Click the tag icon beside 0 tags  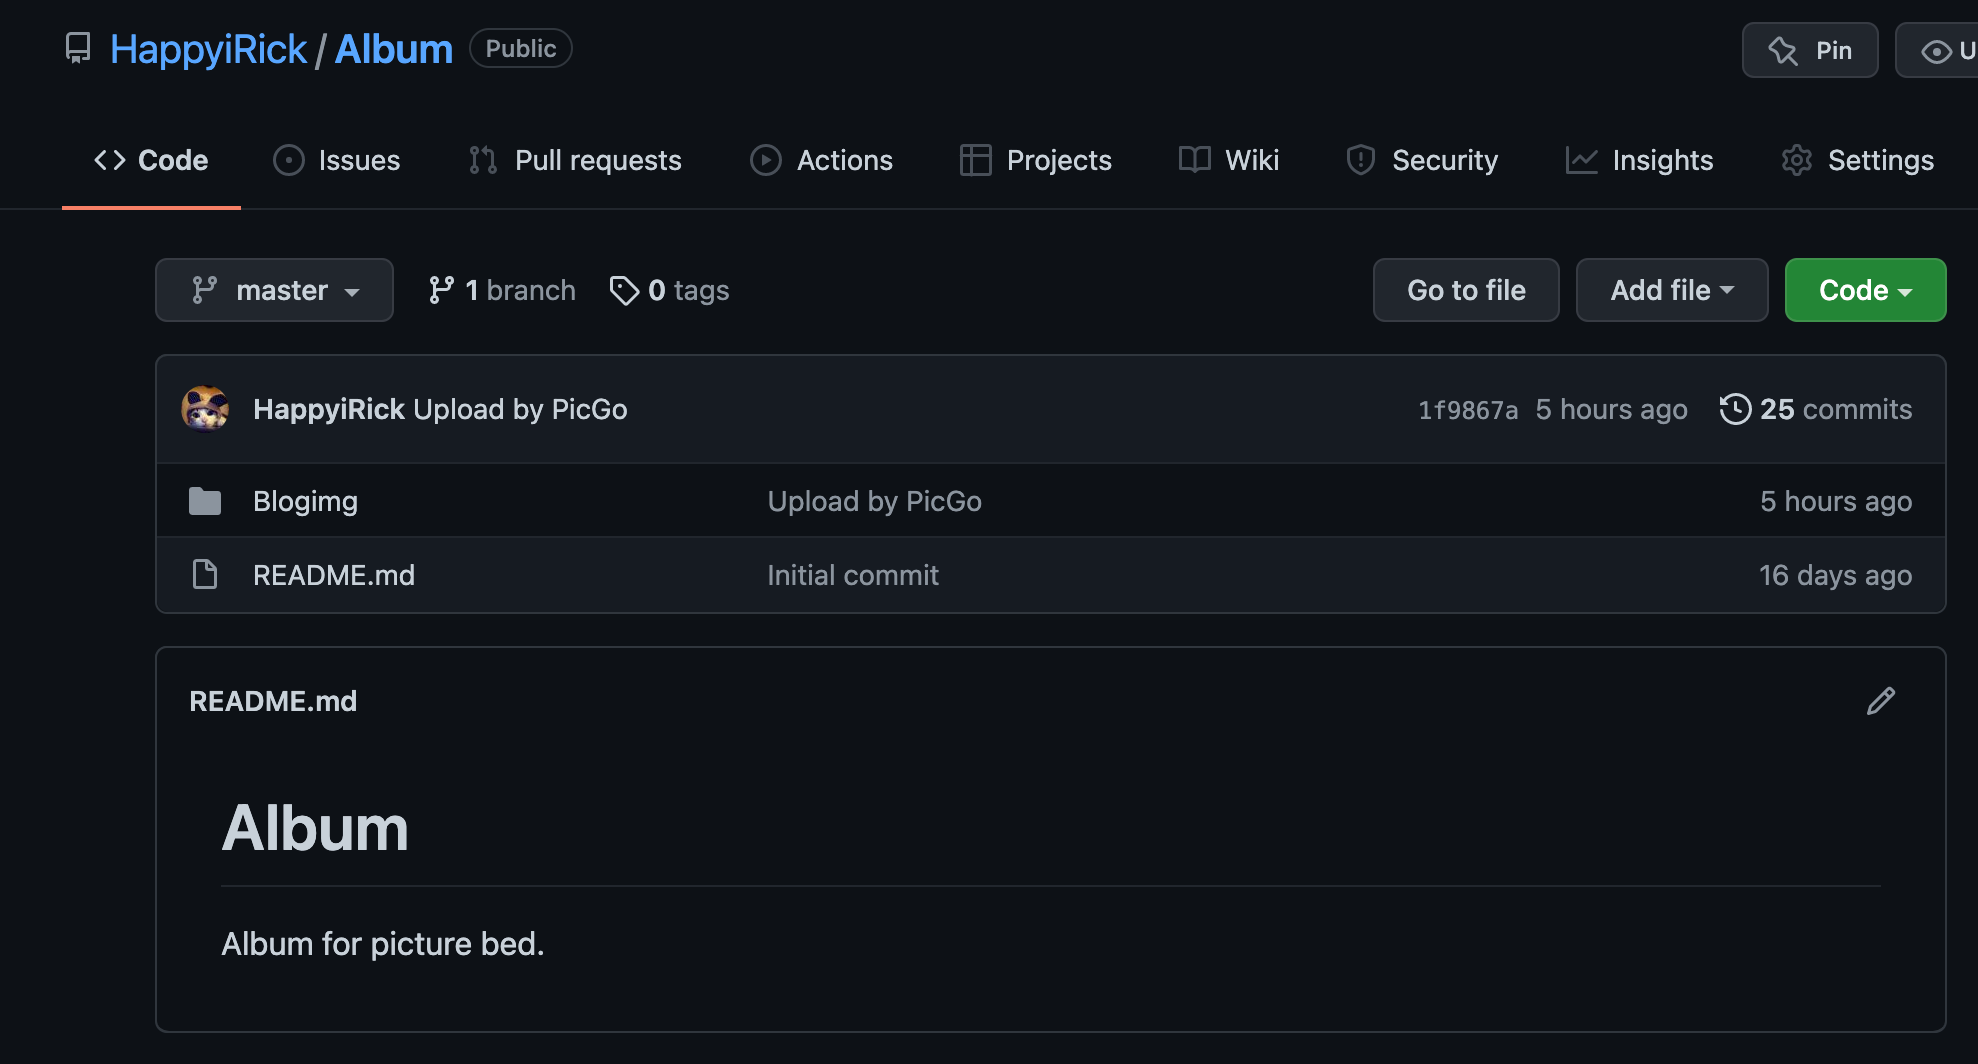click(x=624, y=290)
